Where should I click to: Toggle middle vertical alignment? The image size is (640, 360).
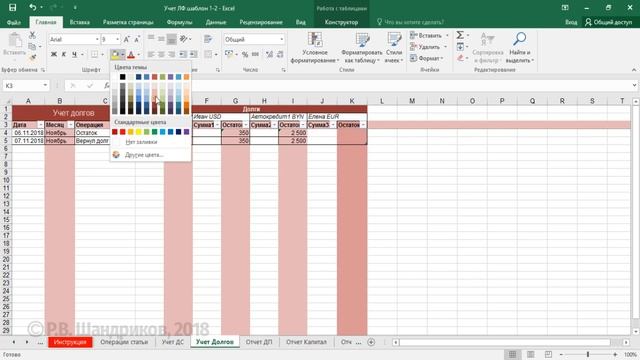(162, 39)
